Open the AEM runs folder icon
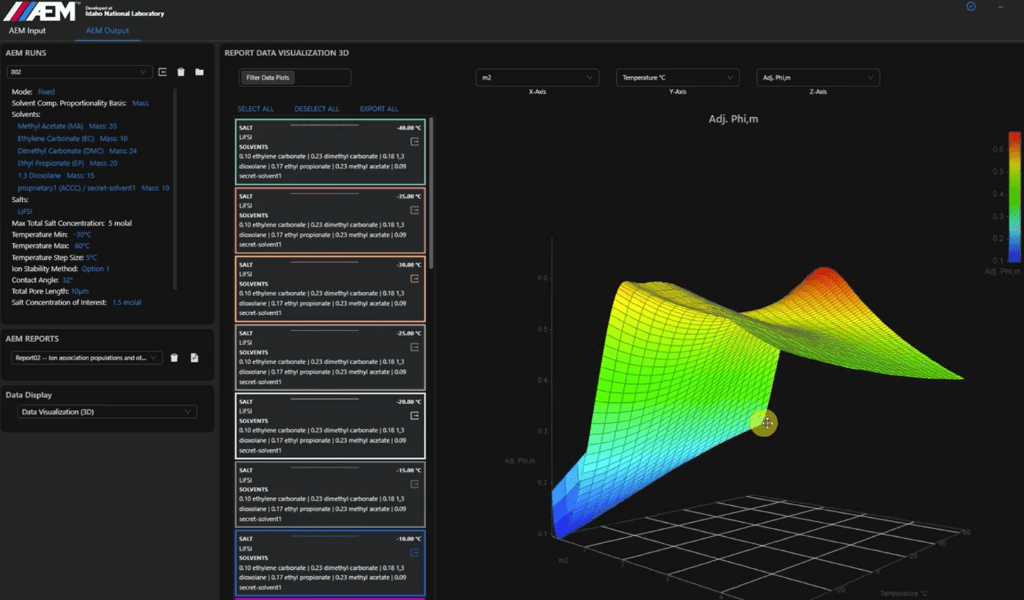 tap(199, 72)
